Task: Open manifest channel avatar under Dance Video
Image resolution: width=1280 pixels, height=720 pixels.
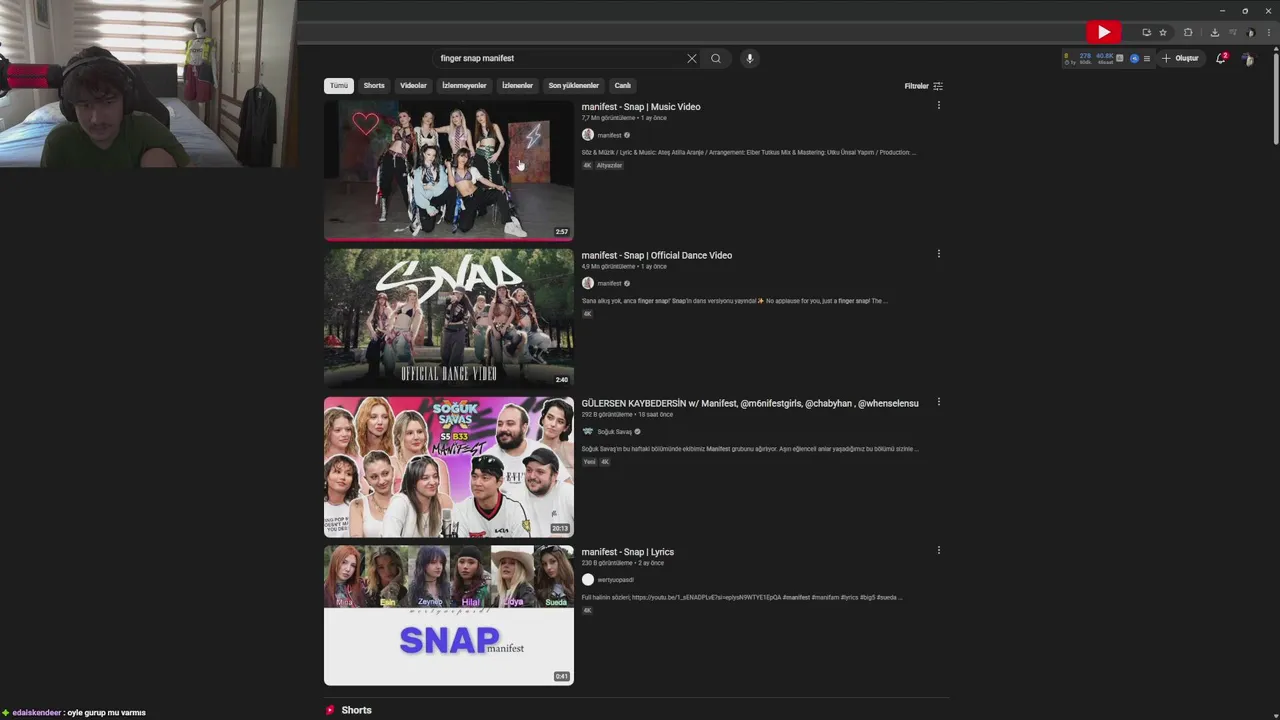Action: [x=588, y=283]
